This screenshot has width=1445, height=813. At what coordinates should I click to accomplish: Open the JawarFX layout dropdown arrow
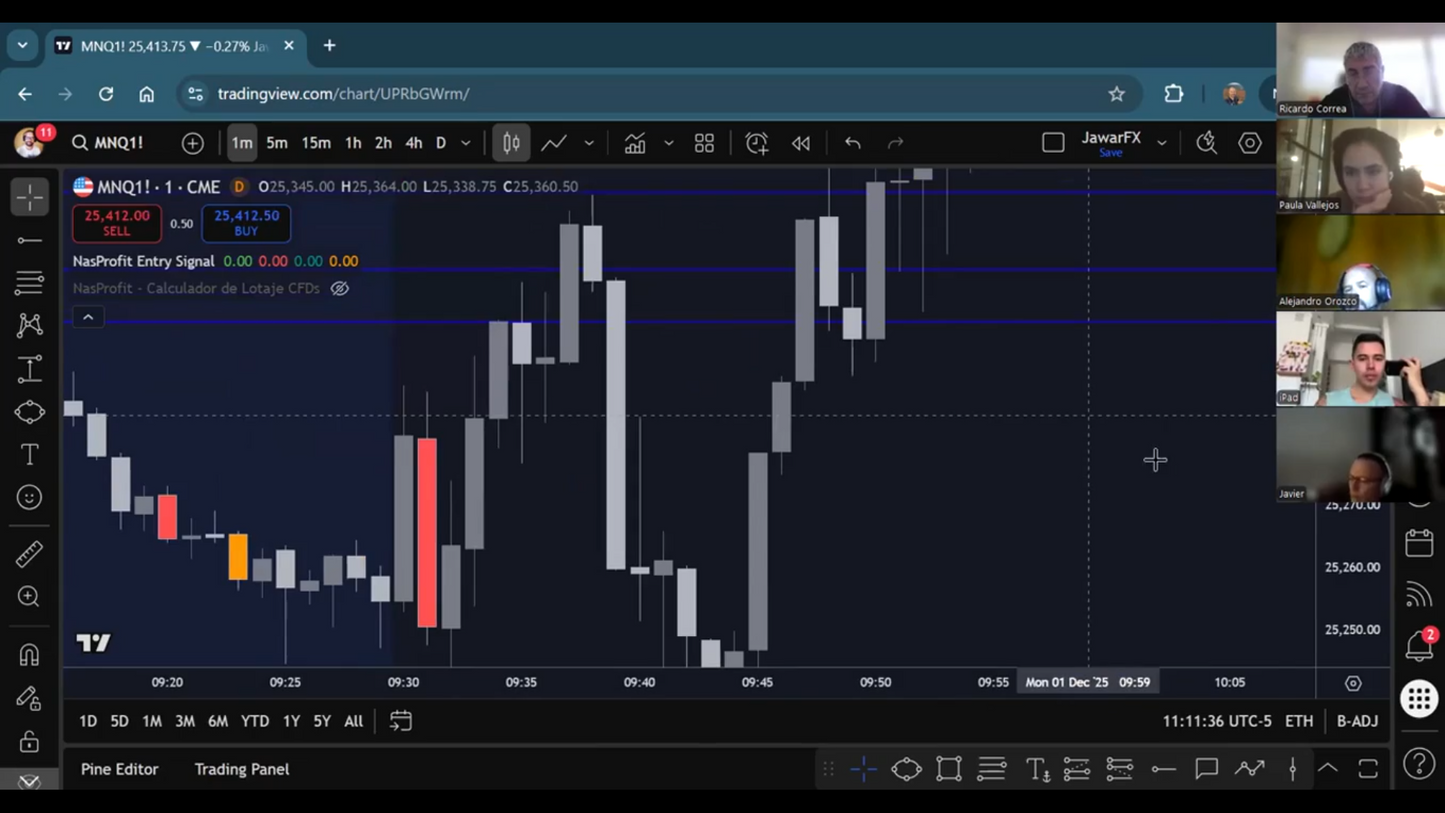point(1162,143)
